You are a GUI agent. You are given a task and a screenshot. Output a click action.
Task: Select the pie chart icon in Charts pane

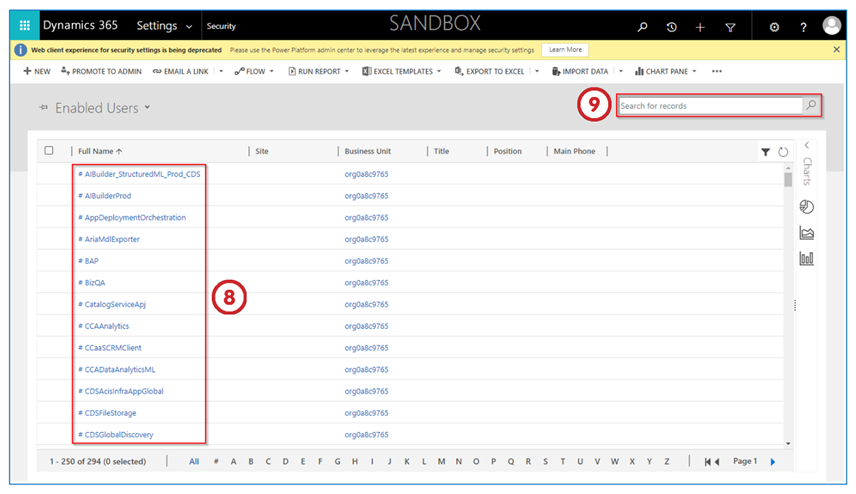pyautogui.click(x=806, y=206)
